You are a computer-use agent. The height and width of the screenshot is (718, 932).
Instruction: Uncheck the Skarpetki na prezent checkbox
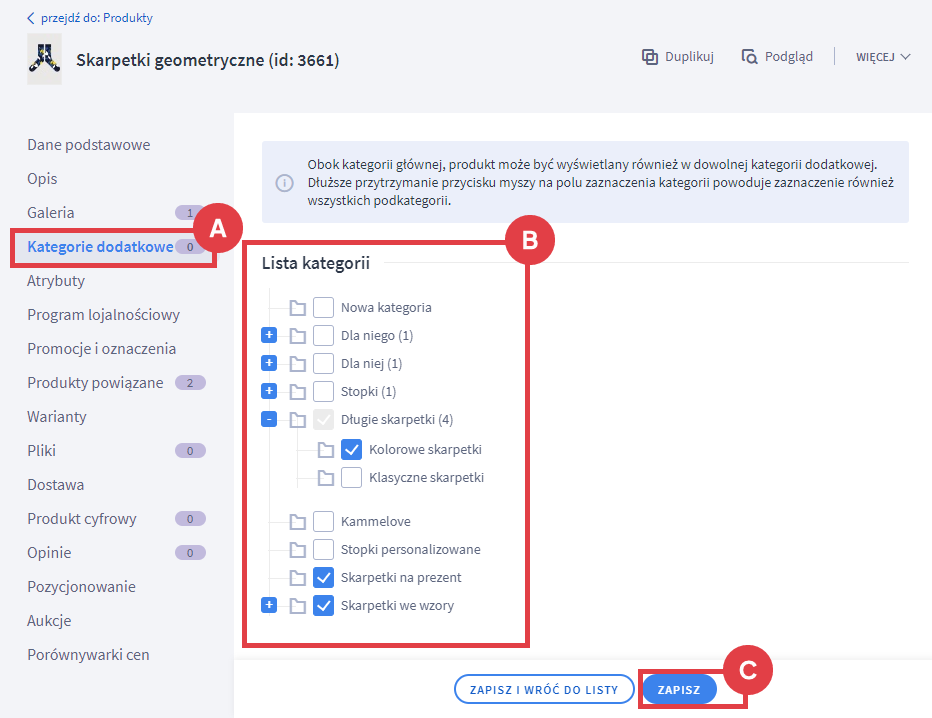coord(323,577)
